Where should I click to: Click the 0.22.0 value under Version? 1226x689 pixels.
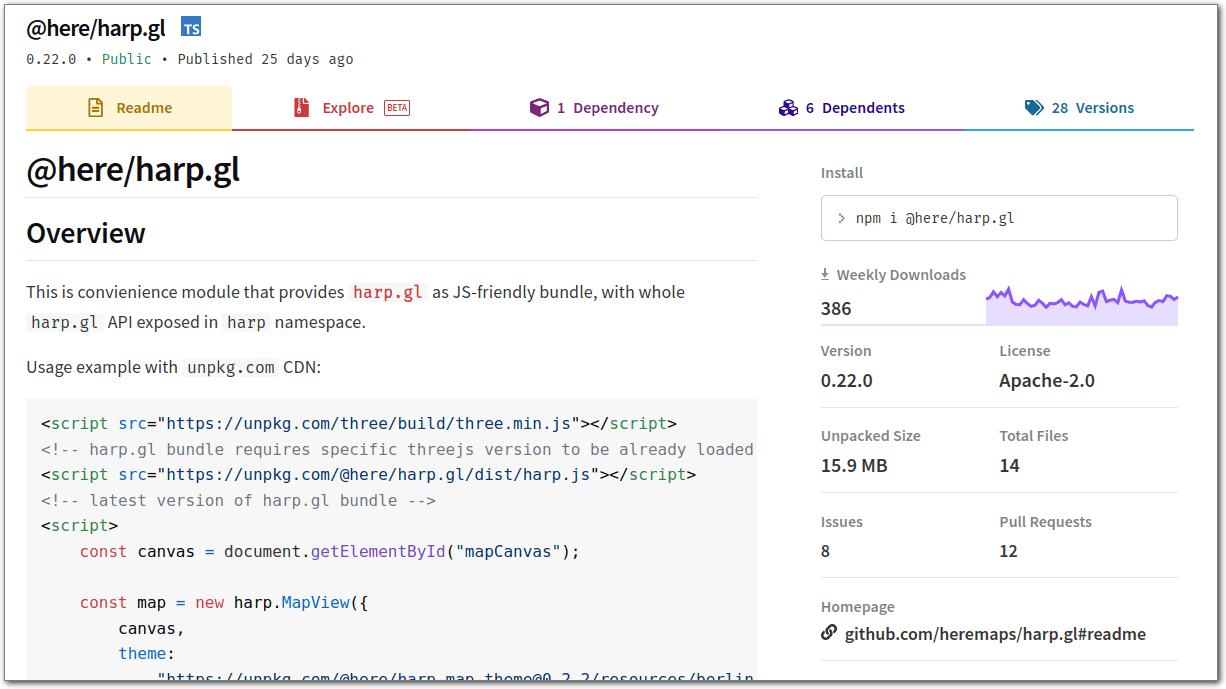click(846, 381)
